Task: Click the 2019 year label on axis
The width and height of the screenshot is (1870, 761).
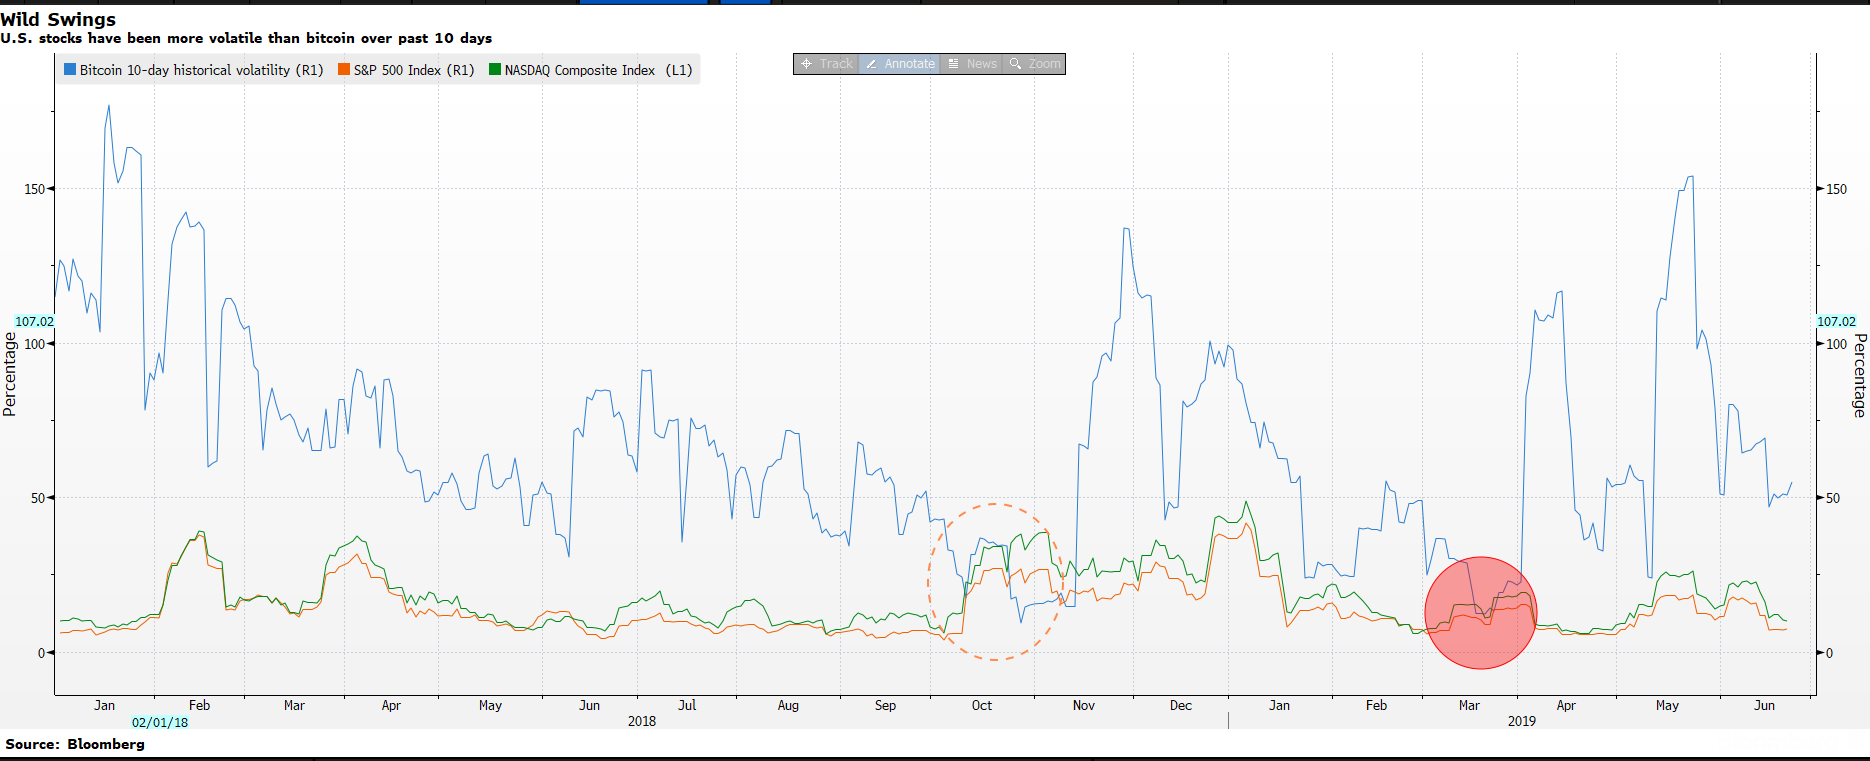Action: point(1521,721)
